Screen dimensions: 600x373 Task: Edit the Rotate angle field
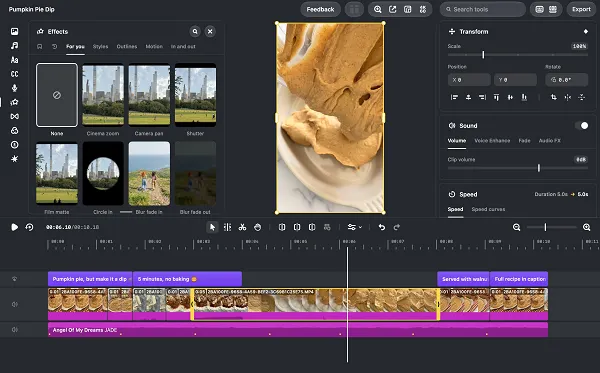click(567, 80)
